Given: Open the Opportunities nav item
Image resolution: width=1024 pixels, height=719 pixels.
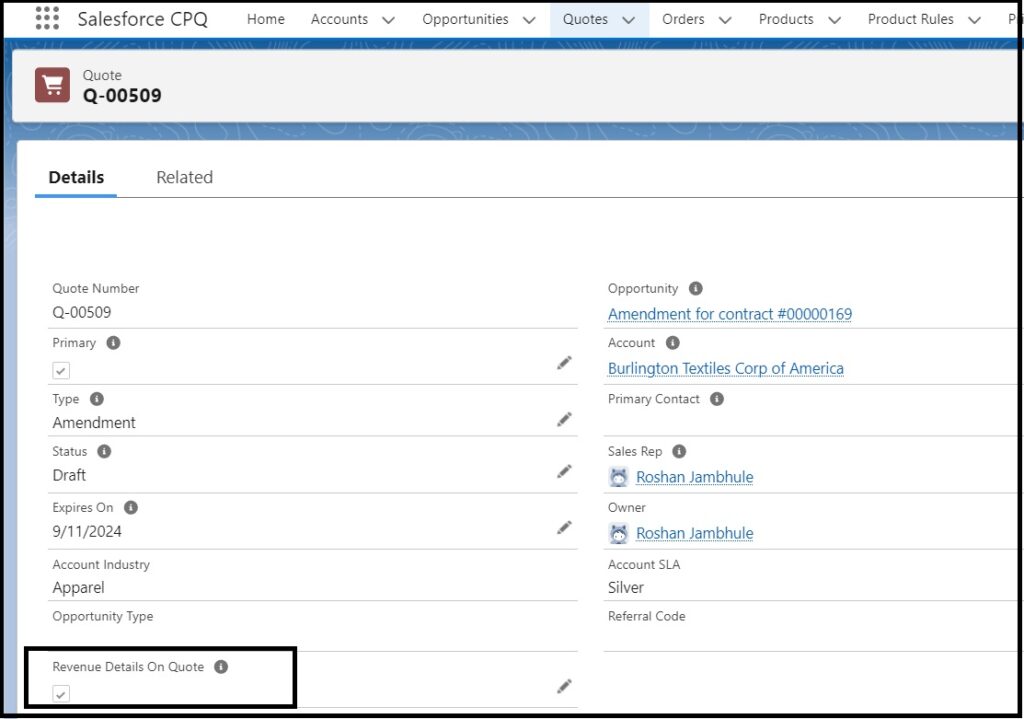Looking at the screenshot, I should [x=465, y=20].
